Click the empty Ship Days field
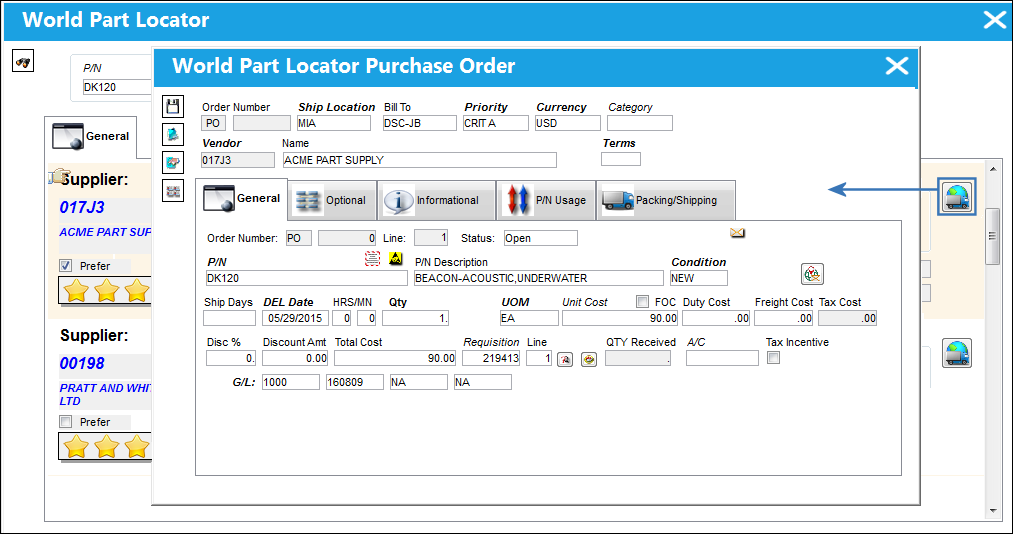Screen dimensions: 1013x534 [x=229, y=318]
